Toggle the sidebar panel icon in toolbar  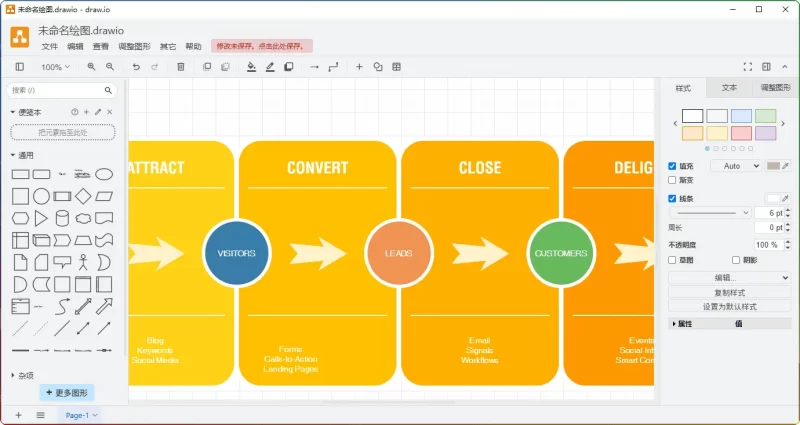[x=19, y=67]
